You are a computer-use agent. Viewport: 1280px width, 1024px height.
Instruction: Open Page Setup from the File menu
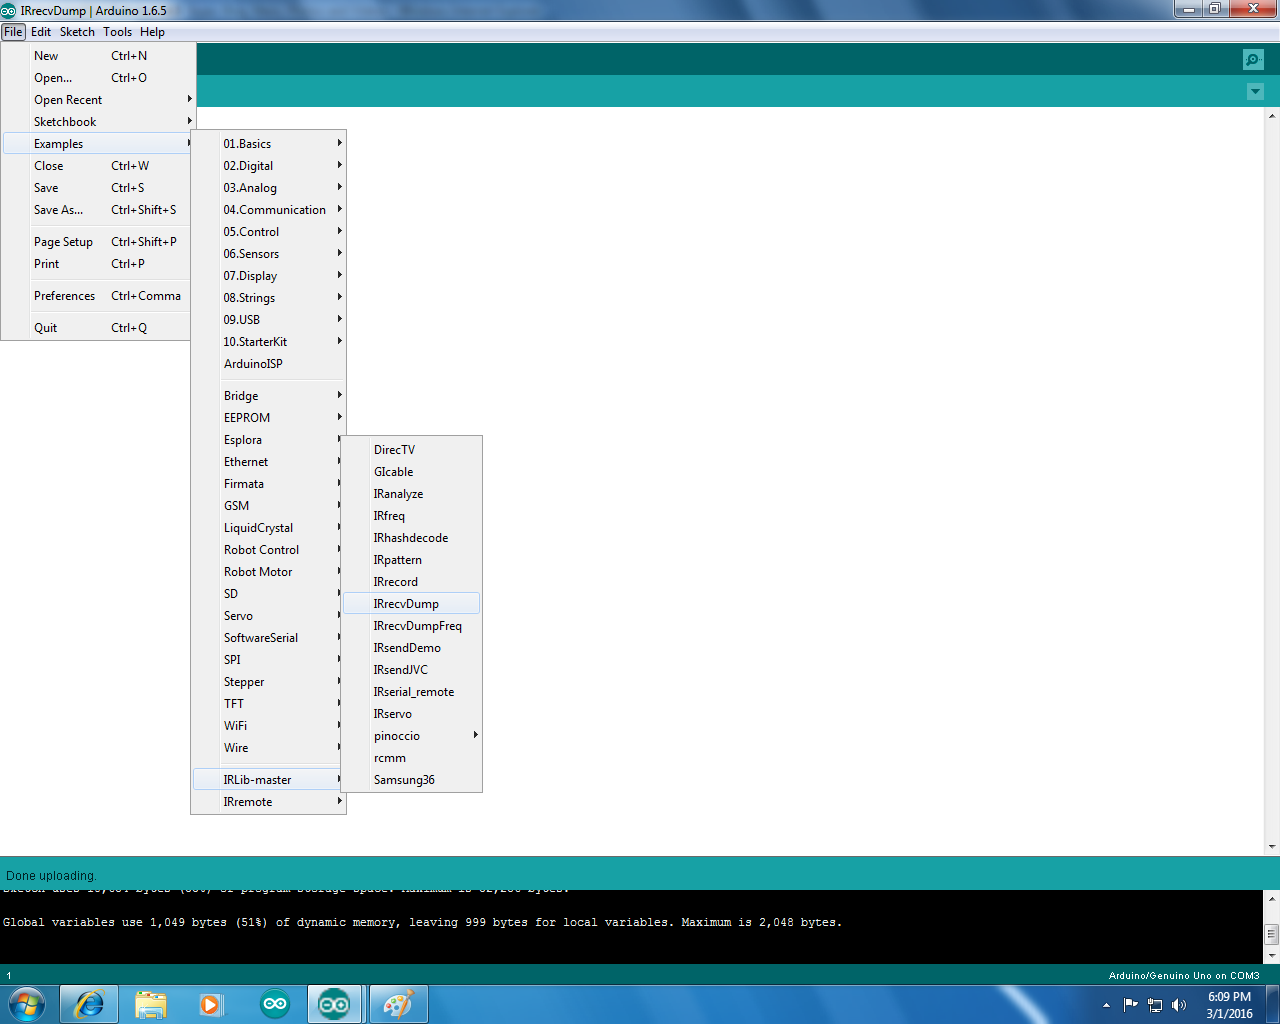98,242
